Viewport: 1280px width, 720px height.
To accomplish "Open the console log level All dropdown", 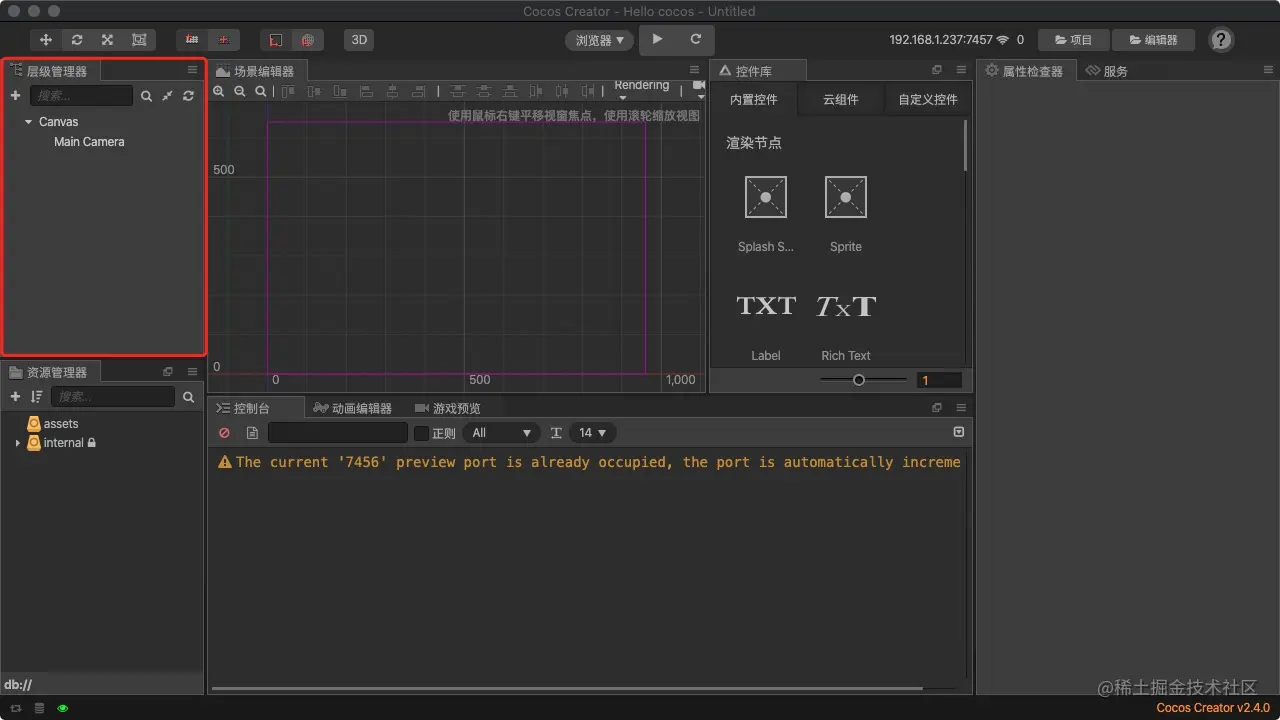I will pyautogui.click(x=501, y=433).
